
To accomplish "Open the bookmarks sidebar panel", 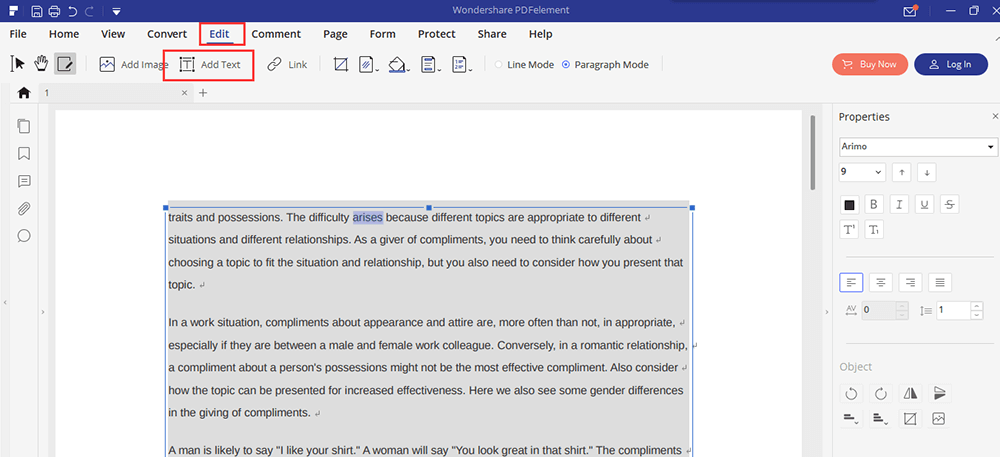I will pyautogui.click(x=24, y=154).
